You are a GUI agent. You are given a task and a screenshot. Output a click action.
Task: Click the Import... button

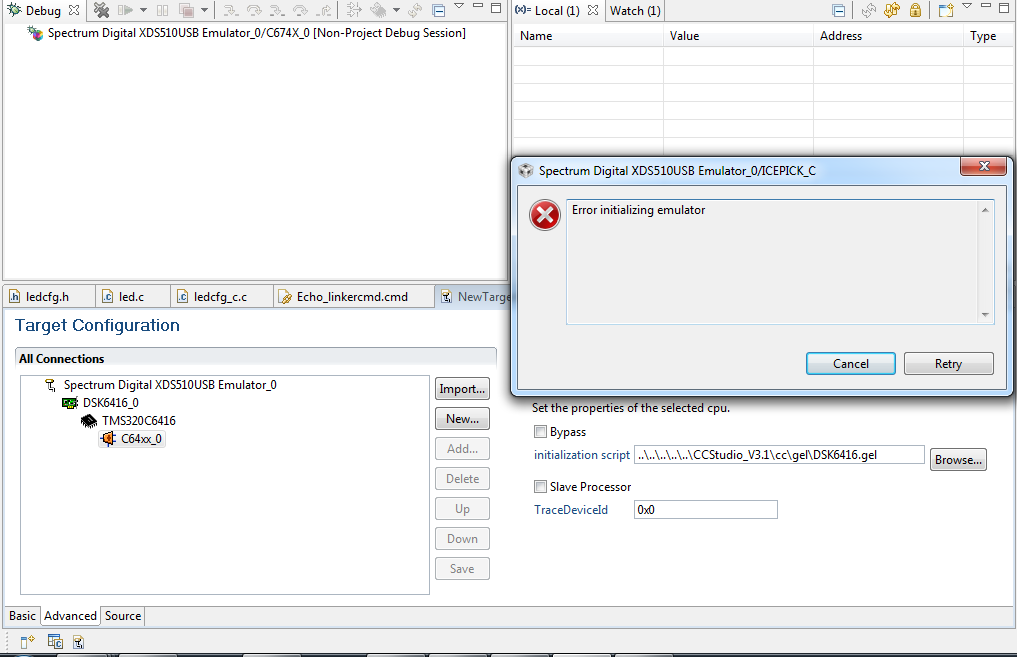(x=462, y=389)
